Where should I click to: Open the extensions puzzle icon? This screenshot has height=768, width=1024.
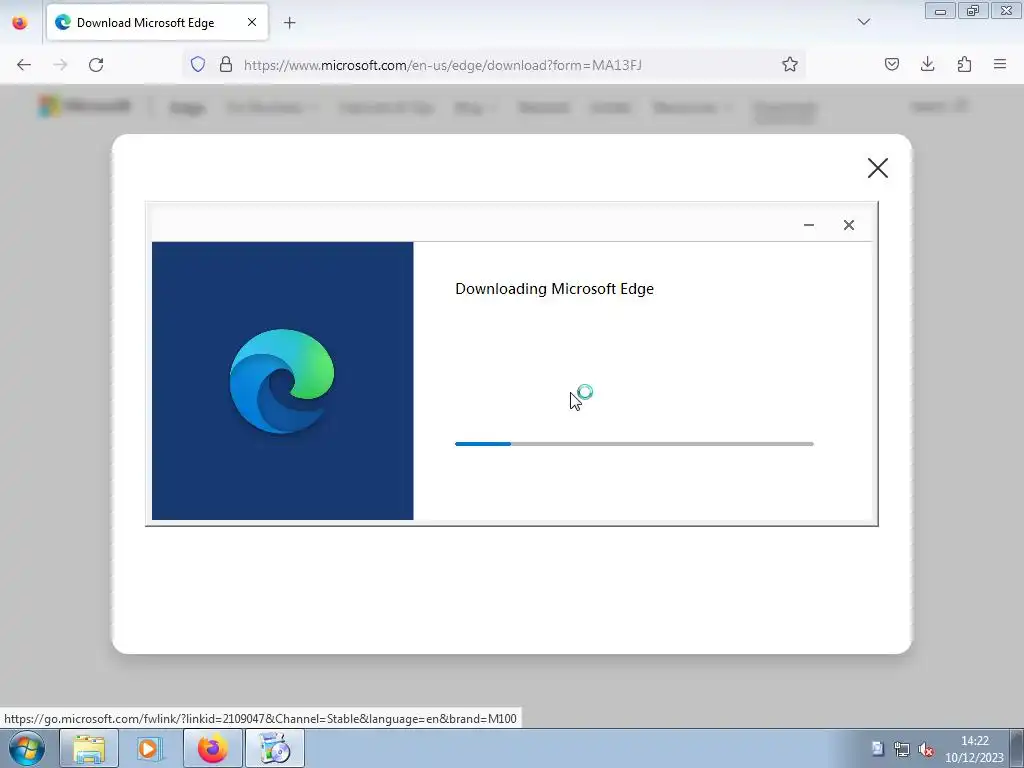coord(964,65)
